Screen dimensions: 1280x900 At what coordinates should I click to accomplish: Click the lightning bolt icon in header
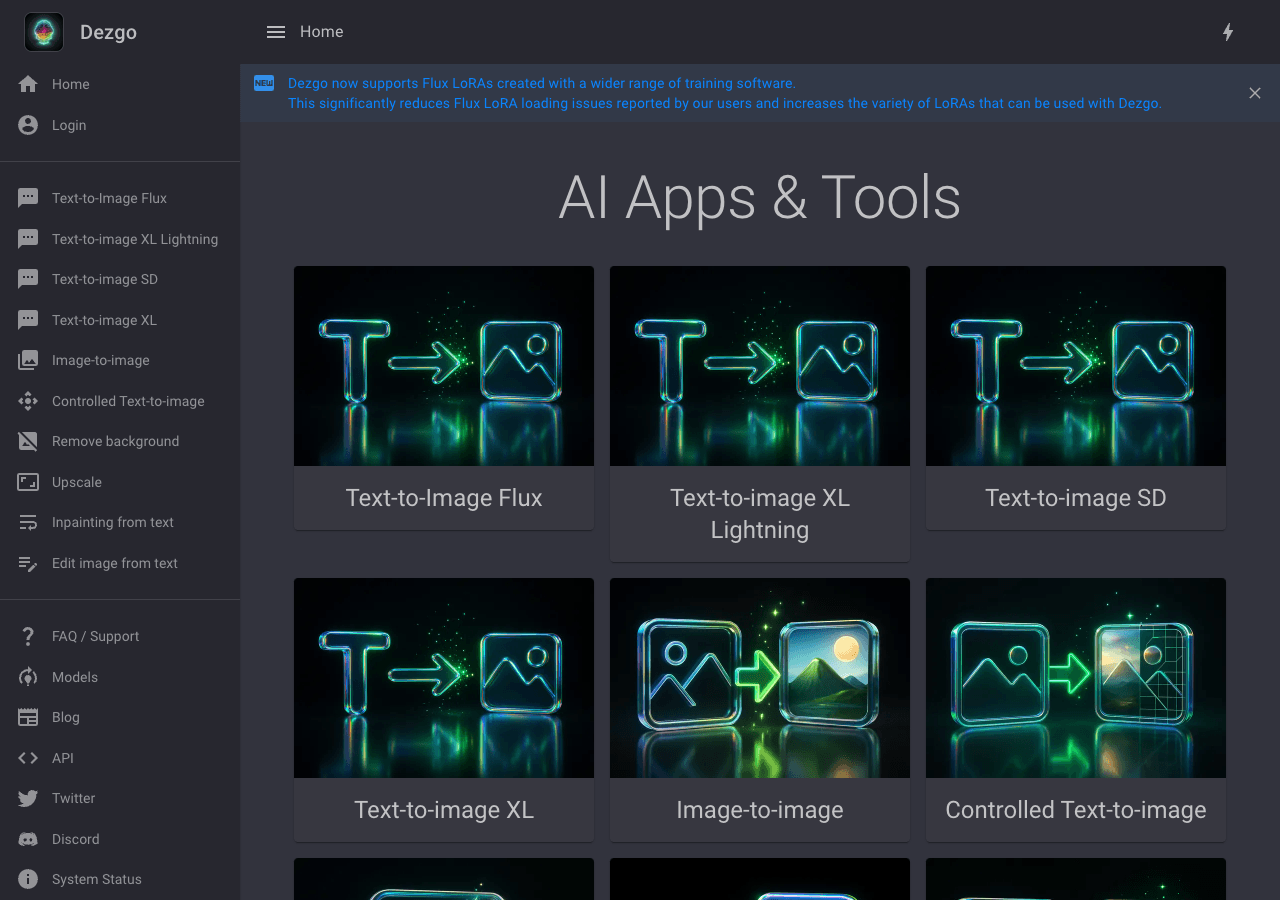pos(1228,32)
